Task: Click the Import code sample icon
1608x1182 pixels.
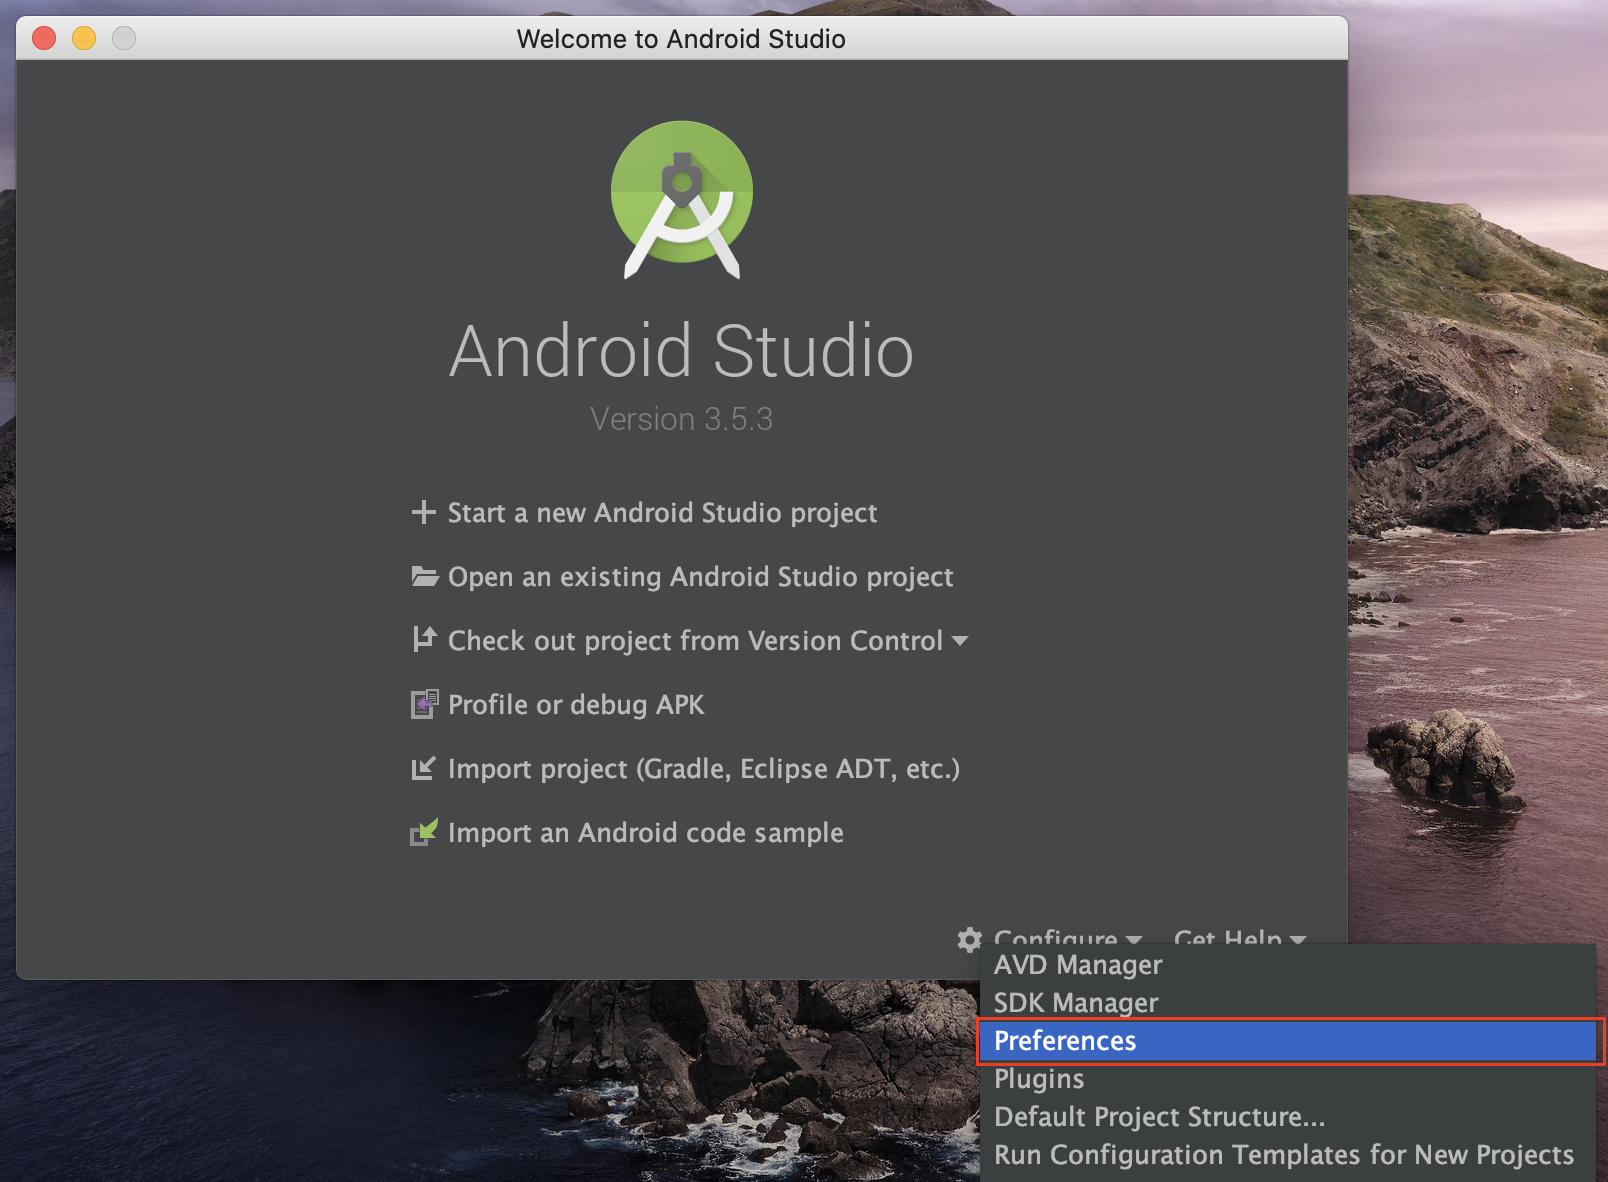Action: coord(424,832)
